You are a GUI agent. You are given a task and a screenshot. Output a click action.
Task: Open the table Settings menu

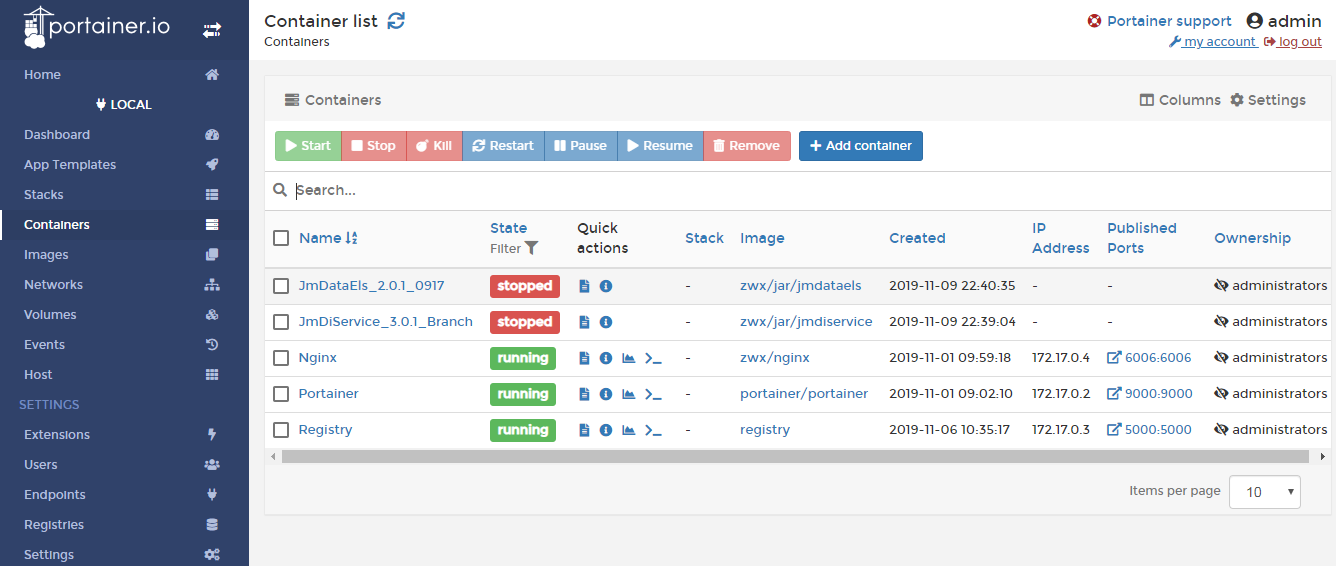pos(1267,100)
